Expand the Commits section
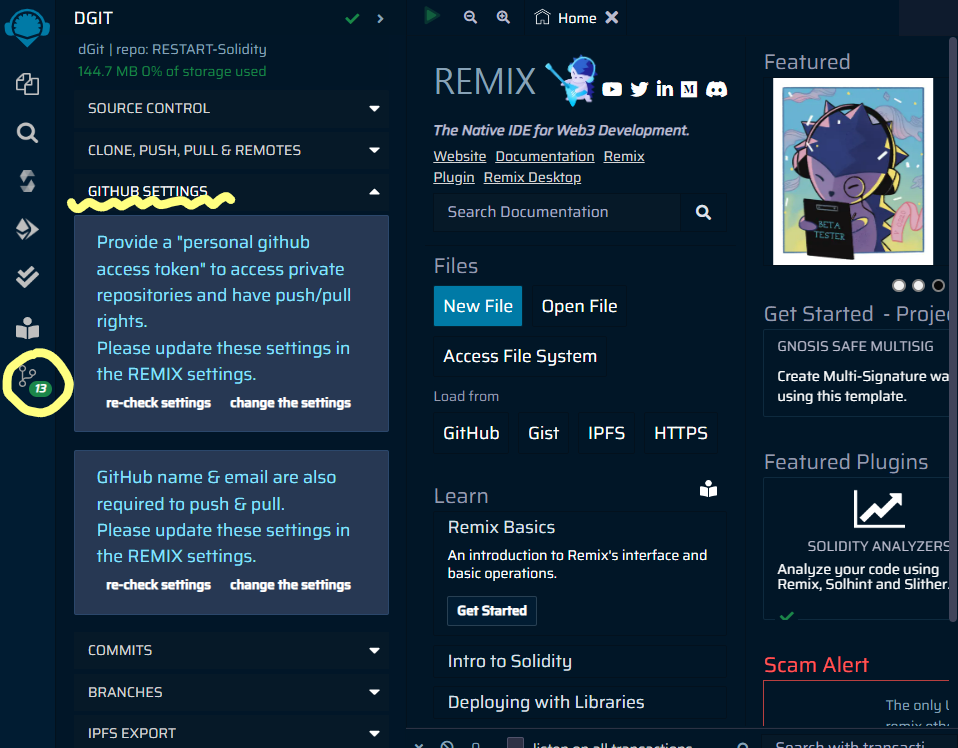Image resolution: width=958 pixels, height=748 pixels. point(232,650)
